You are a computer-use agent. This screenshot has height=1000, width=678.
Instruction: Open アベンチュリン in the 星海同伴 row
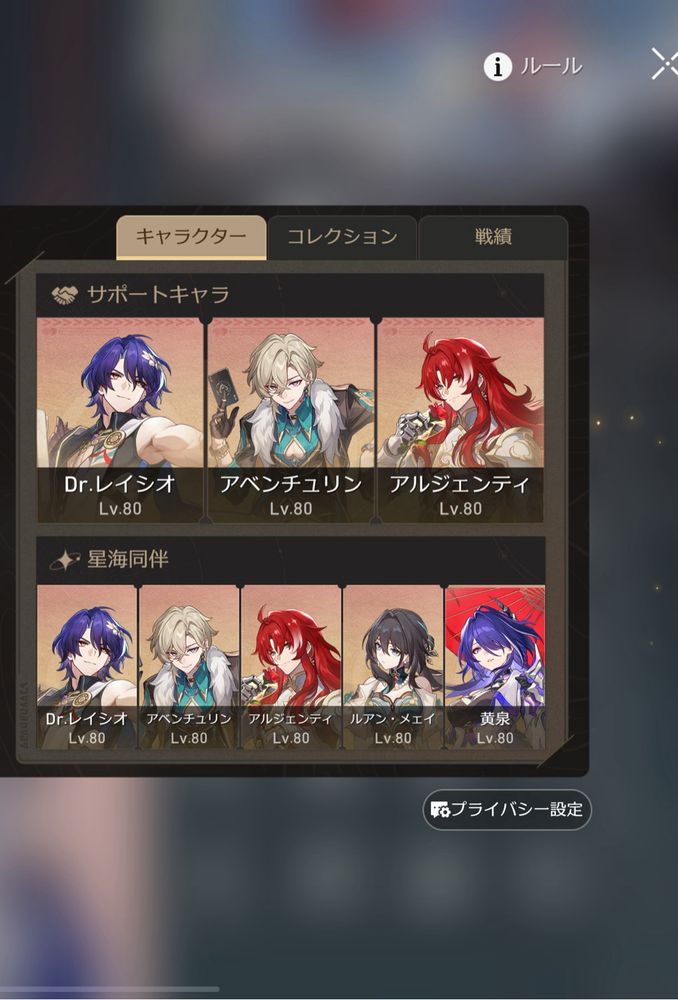point(189,667)
